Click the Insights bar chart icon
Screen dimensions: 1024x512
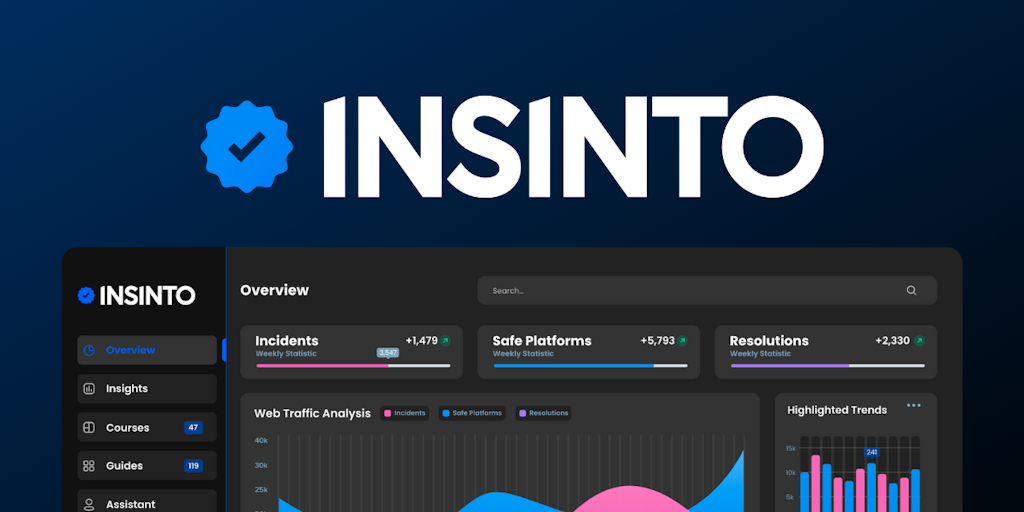pos(89,389)
